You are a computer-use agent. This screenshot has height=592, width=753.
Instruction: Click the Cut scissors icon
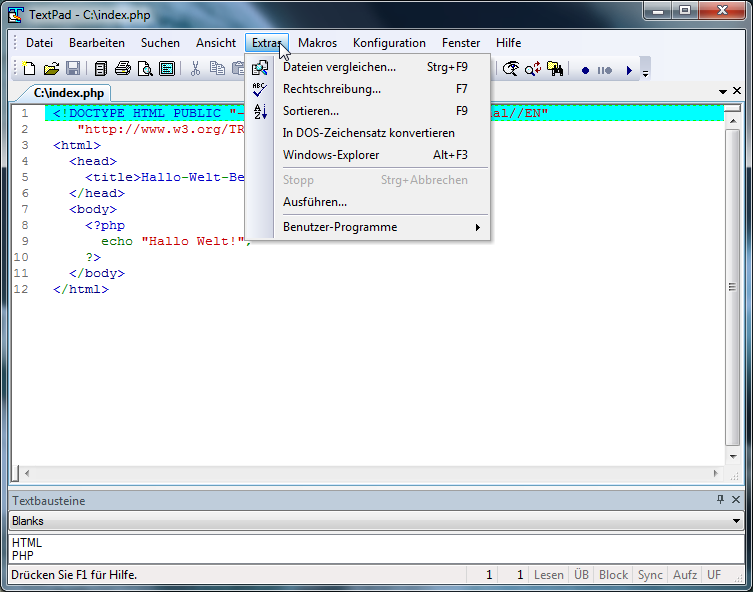[x=195, y=69]
